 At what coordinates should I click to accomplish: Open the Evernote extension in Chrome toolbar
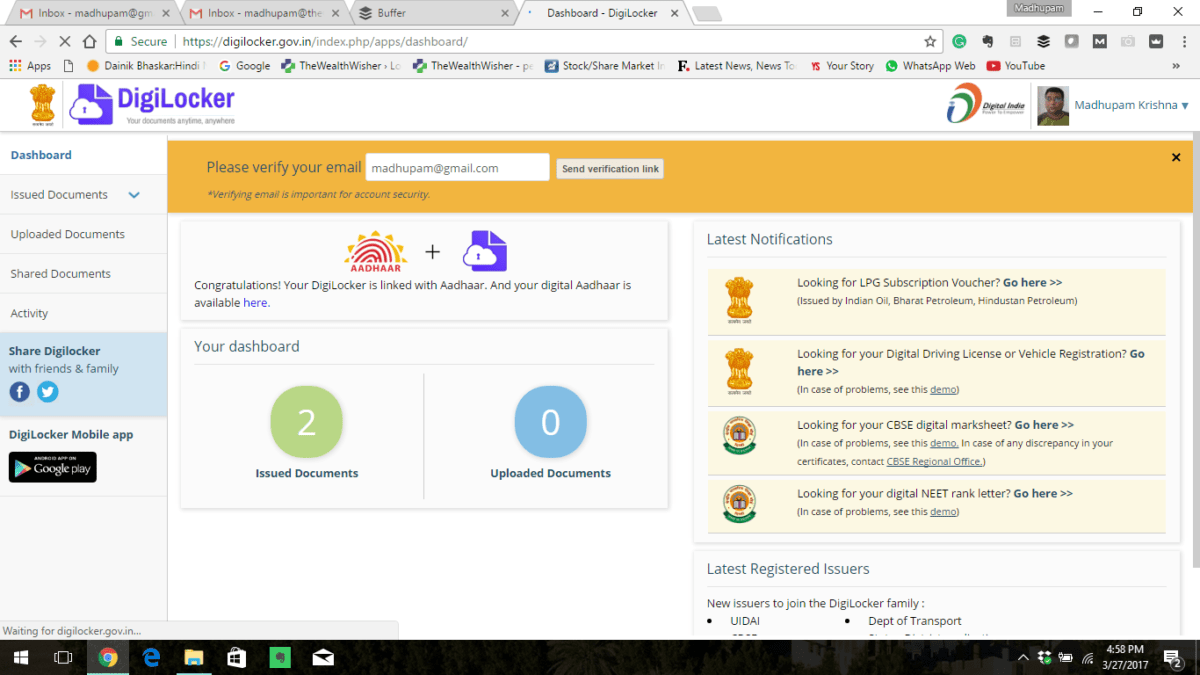988,42
